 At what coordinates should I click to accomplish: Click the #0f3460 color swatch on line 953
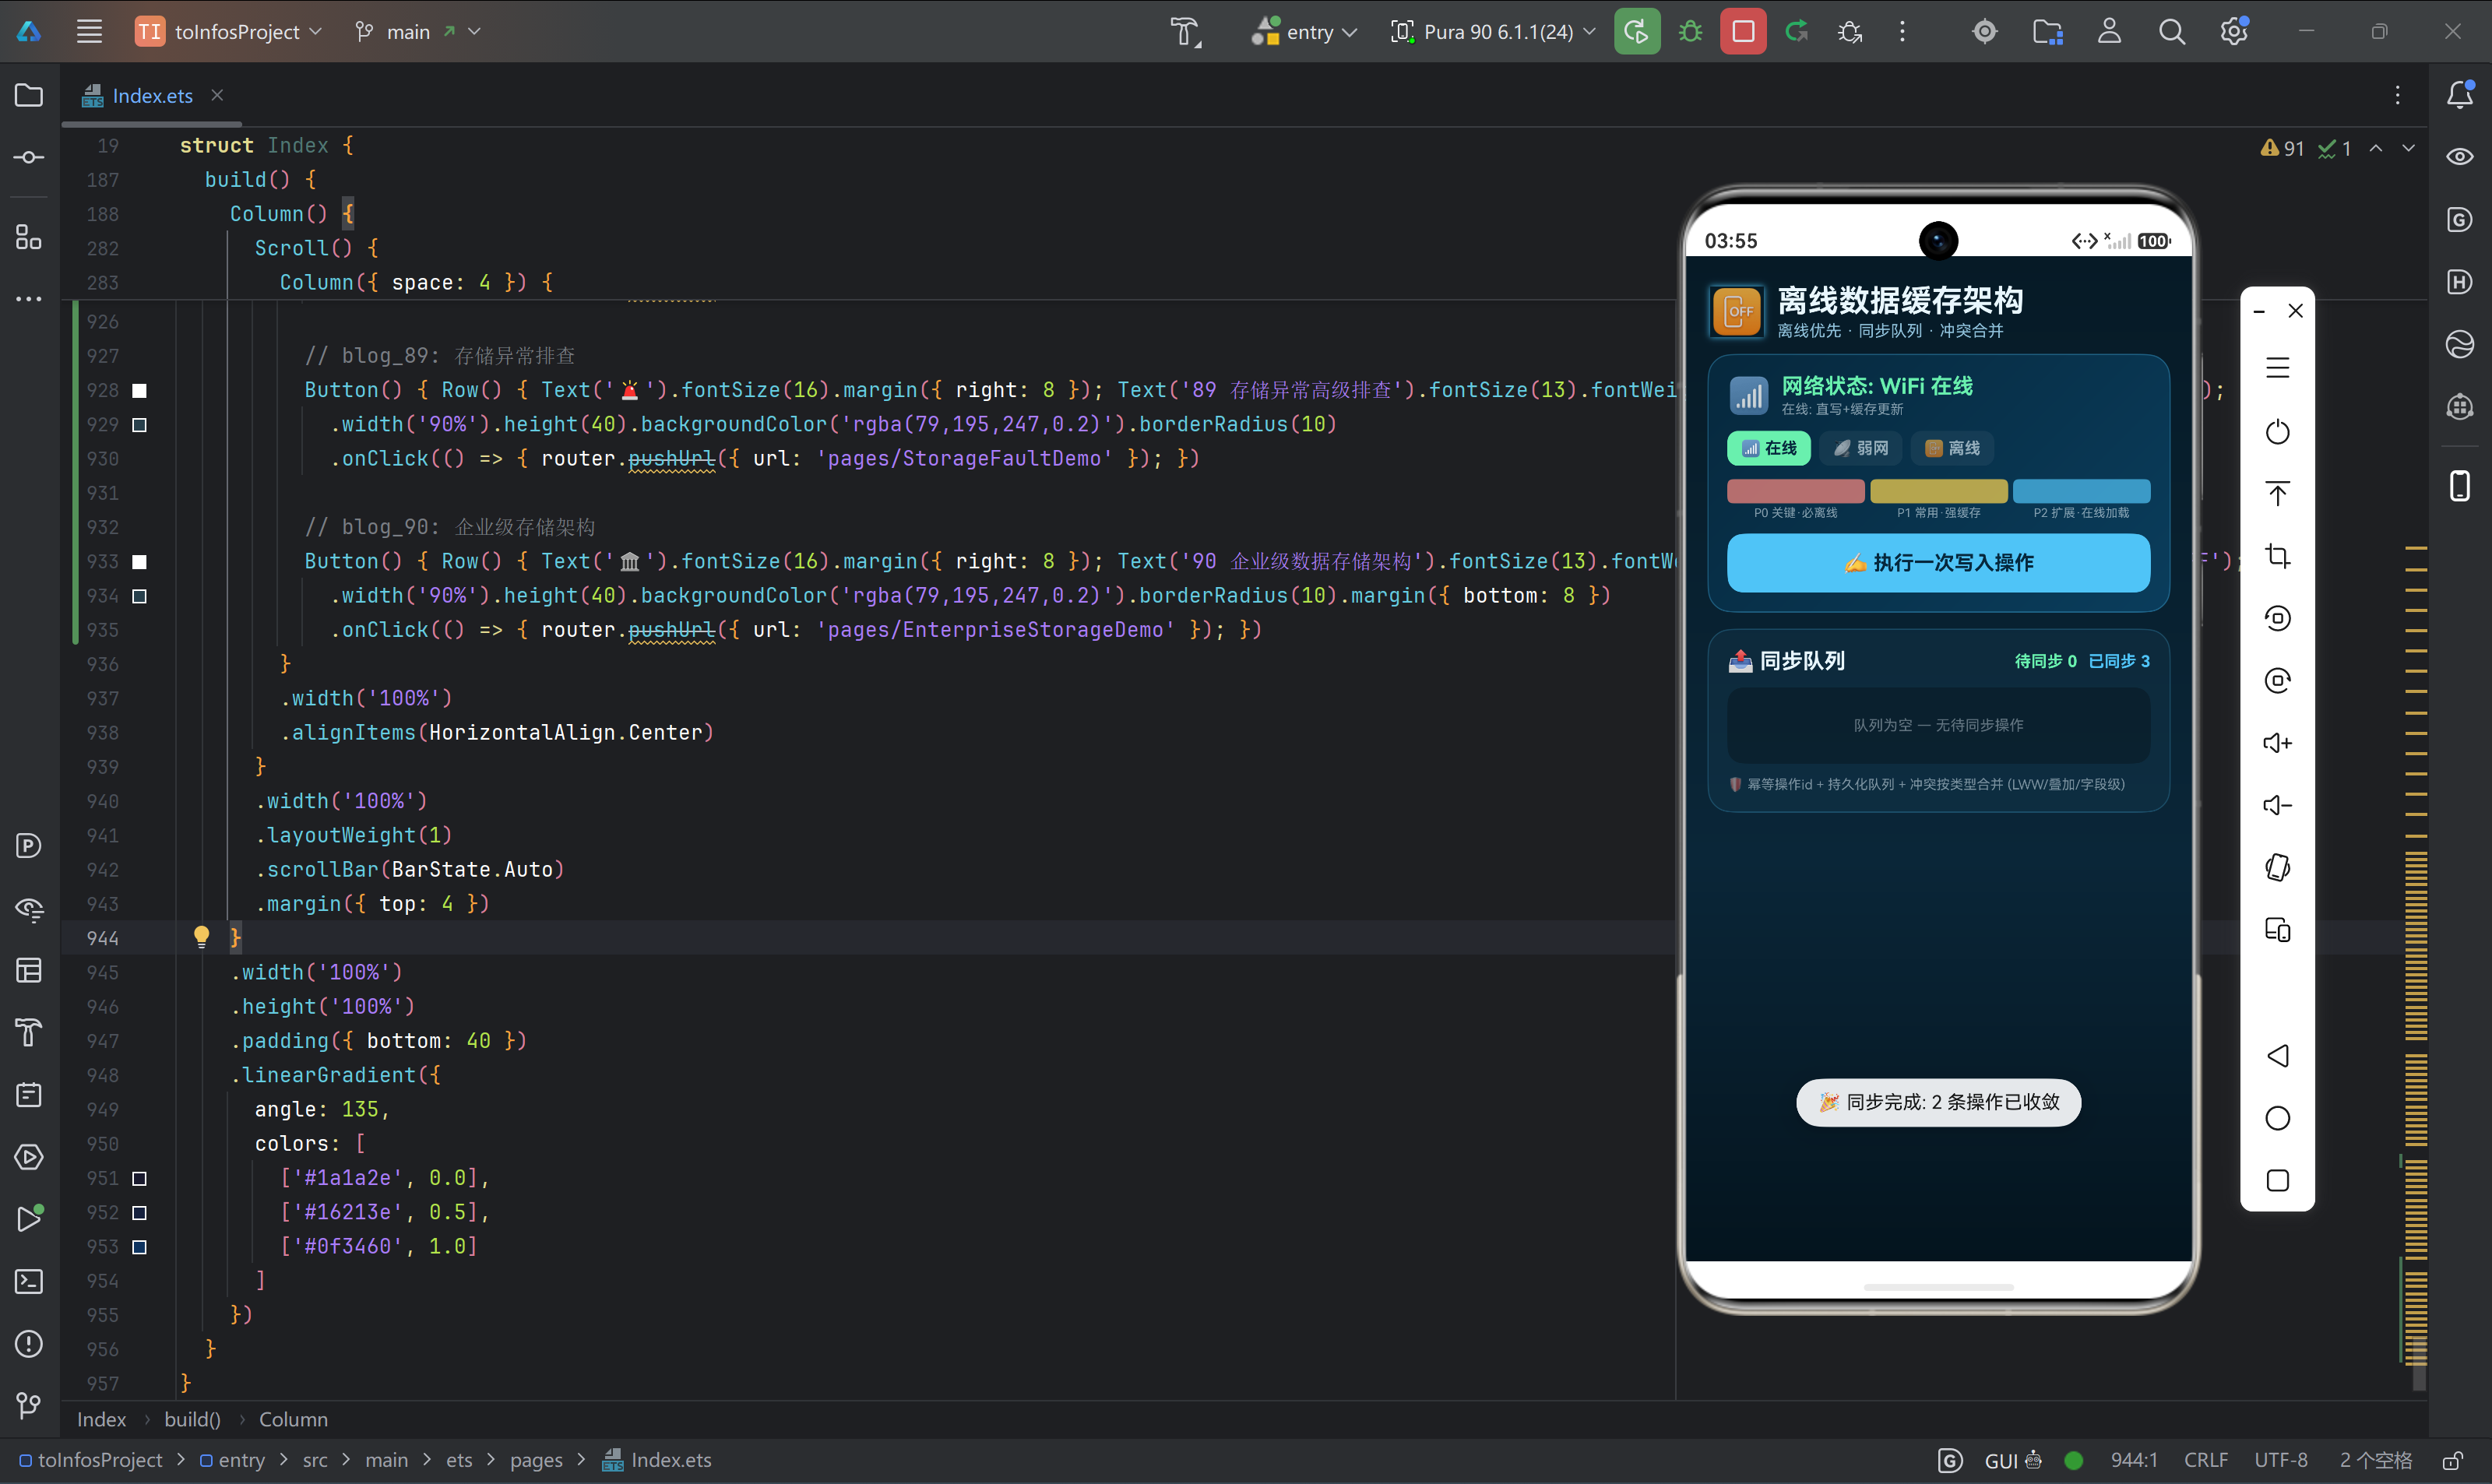(140, 1247)
